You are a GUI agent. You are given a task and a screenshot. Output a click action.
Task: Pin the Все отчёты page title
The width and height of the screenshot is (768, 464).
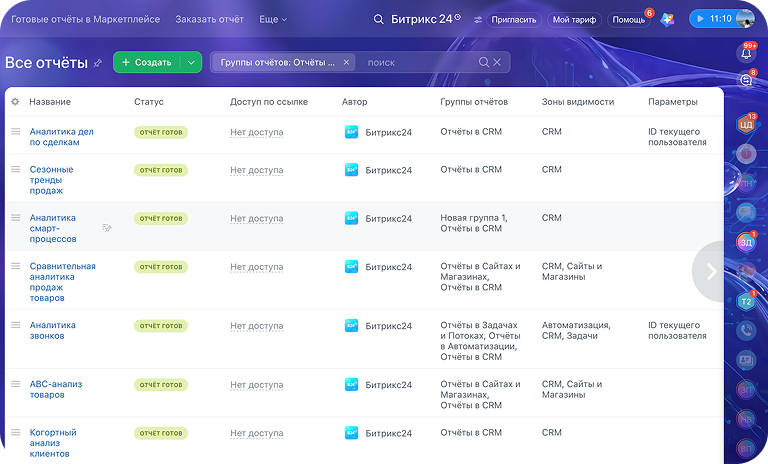(x=98, y=63)
